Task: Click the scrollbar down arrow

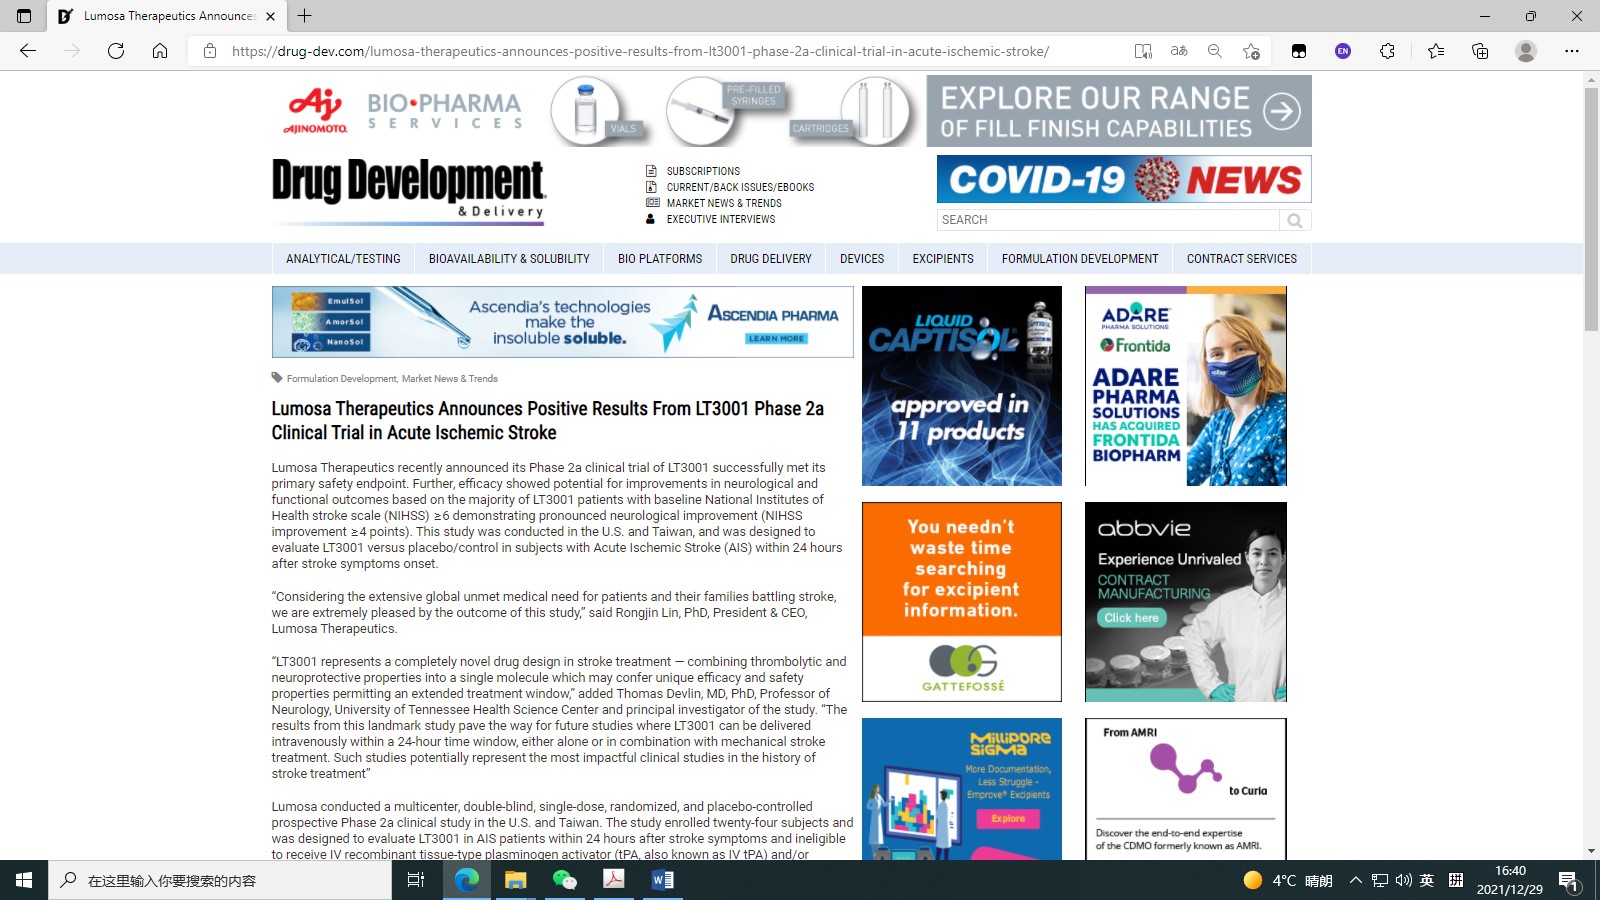Action: pyautogui.click(x=1591, y=851)
